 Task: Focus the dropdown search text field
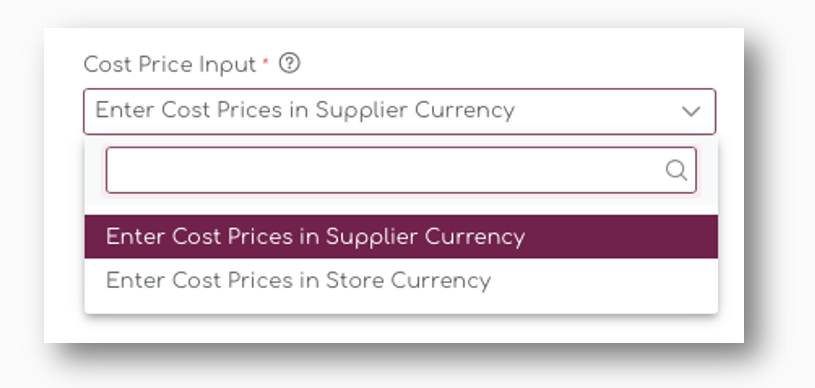click(x=401, y=170)
